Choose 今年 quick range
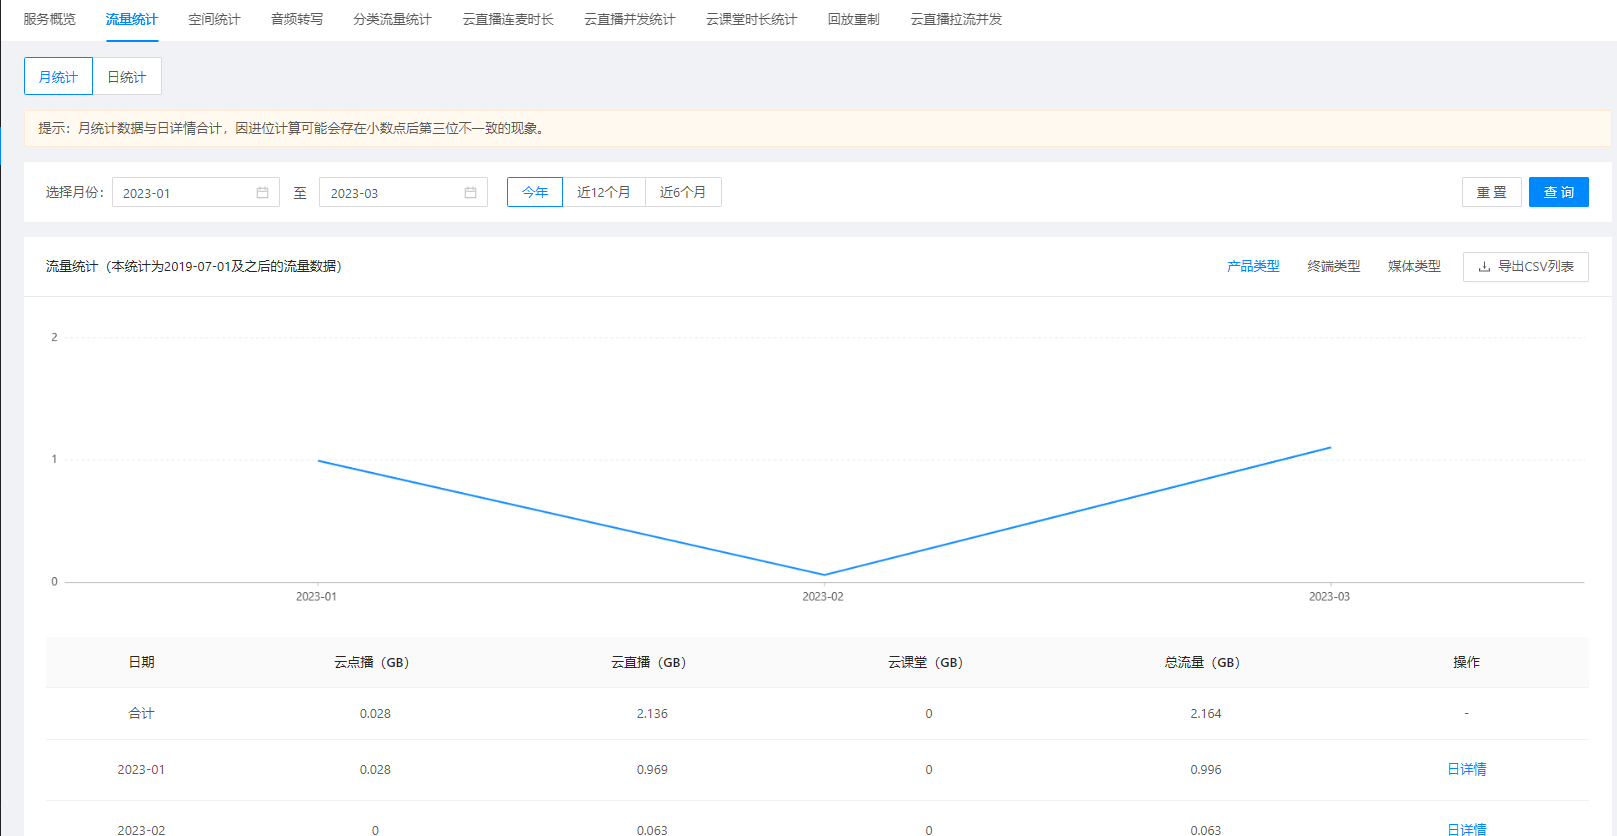1617x836 pixels. pyautogui.click(x=535, y=192)
